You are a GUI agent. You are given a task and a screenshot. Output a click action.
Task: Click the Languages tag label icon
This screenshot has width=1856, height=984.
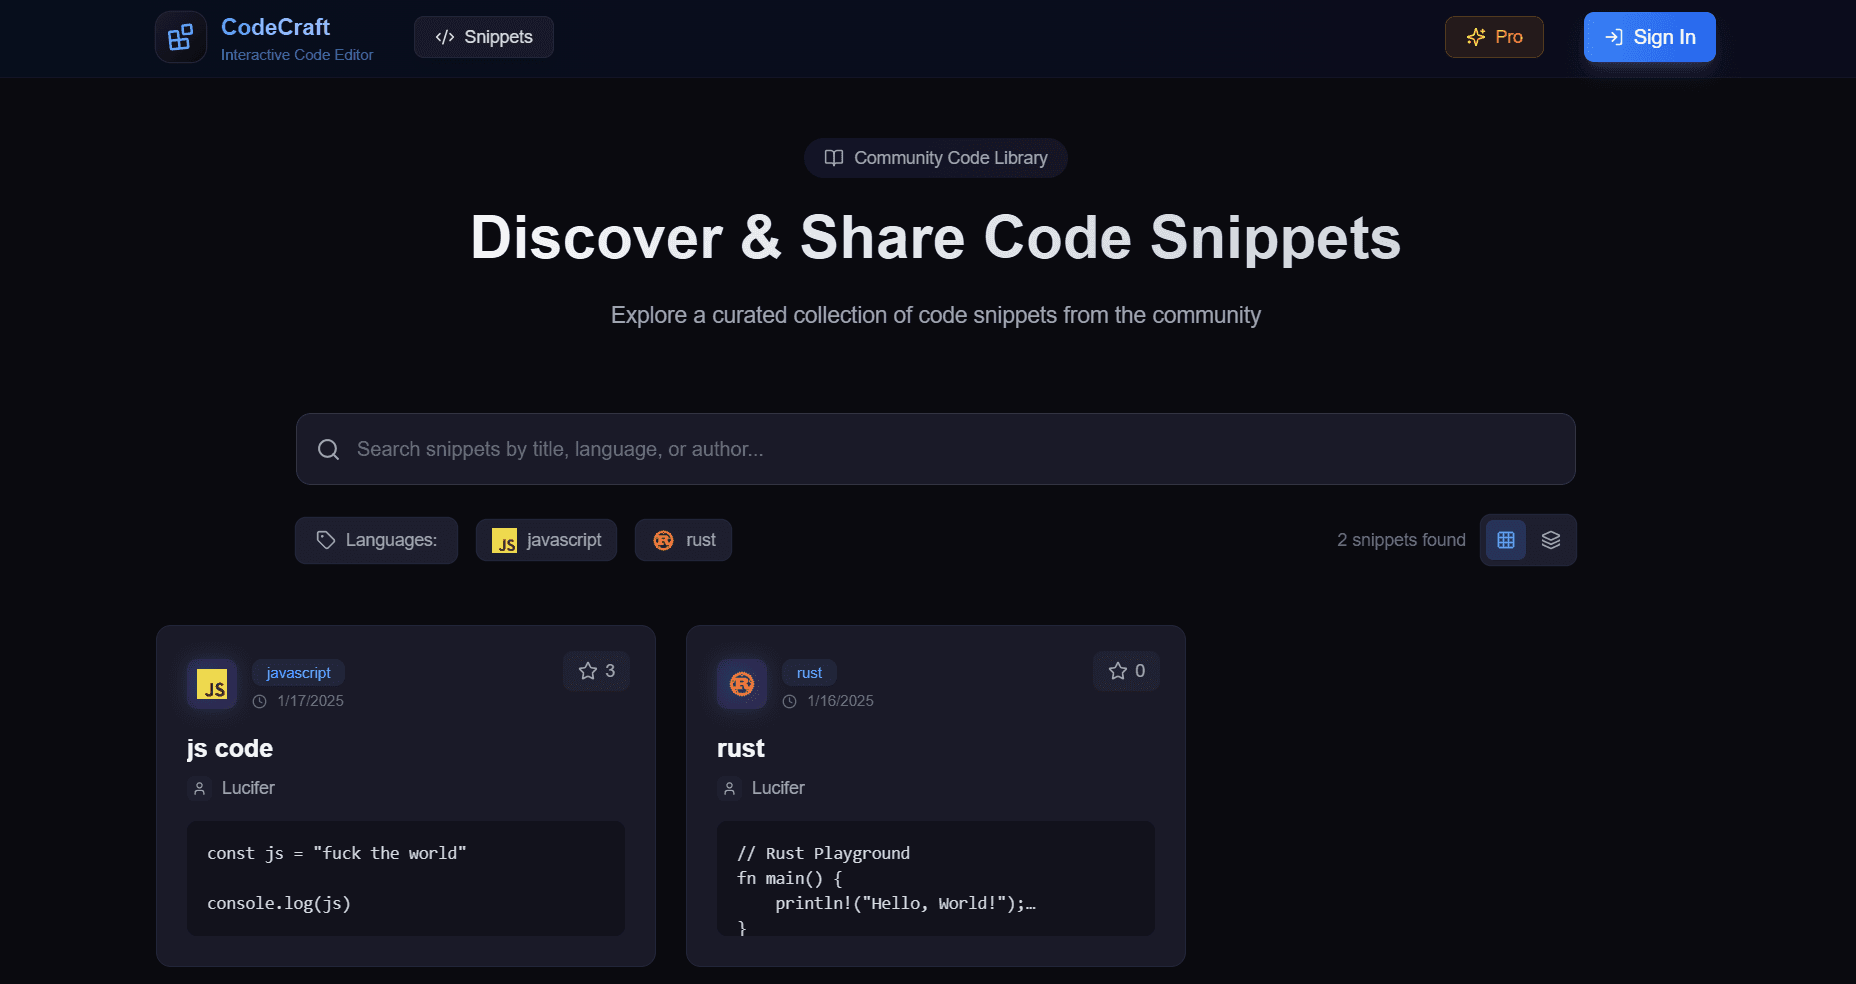326,540
